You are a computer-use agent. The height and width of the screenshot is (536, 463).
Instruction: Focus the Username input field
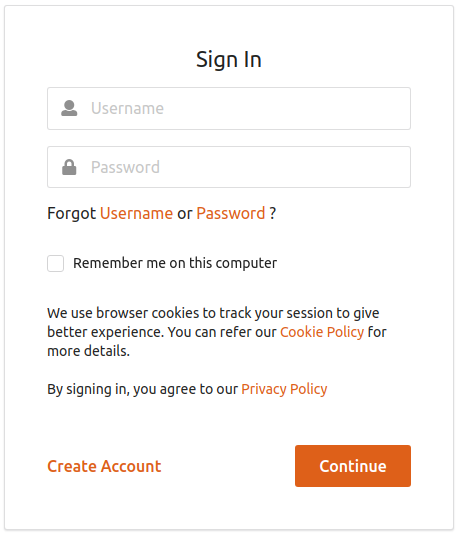(229, 108)
